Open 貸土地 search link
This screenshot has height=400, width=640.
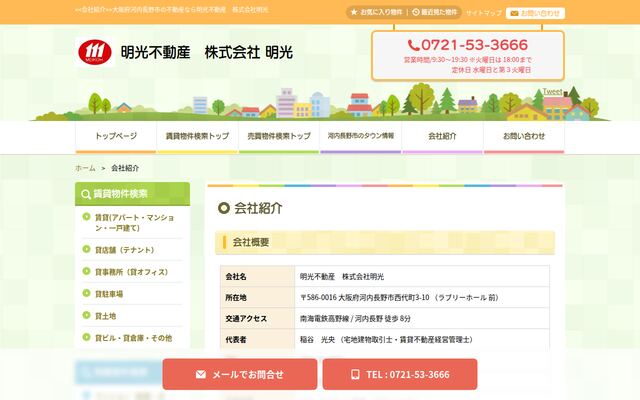point(105,316)
